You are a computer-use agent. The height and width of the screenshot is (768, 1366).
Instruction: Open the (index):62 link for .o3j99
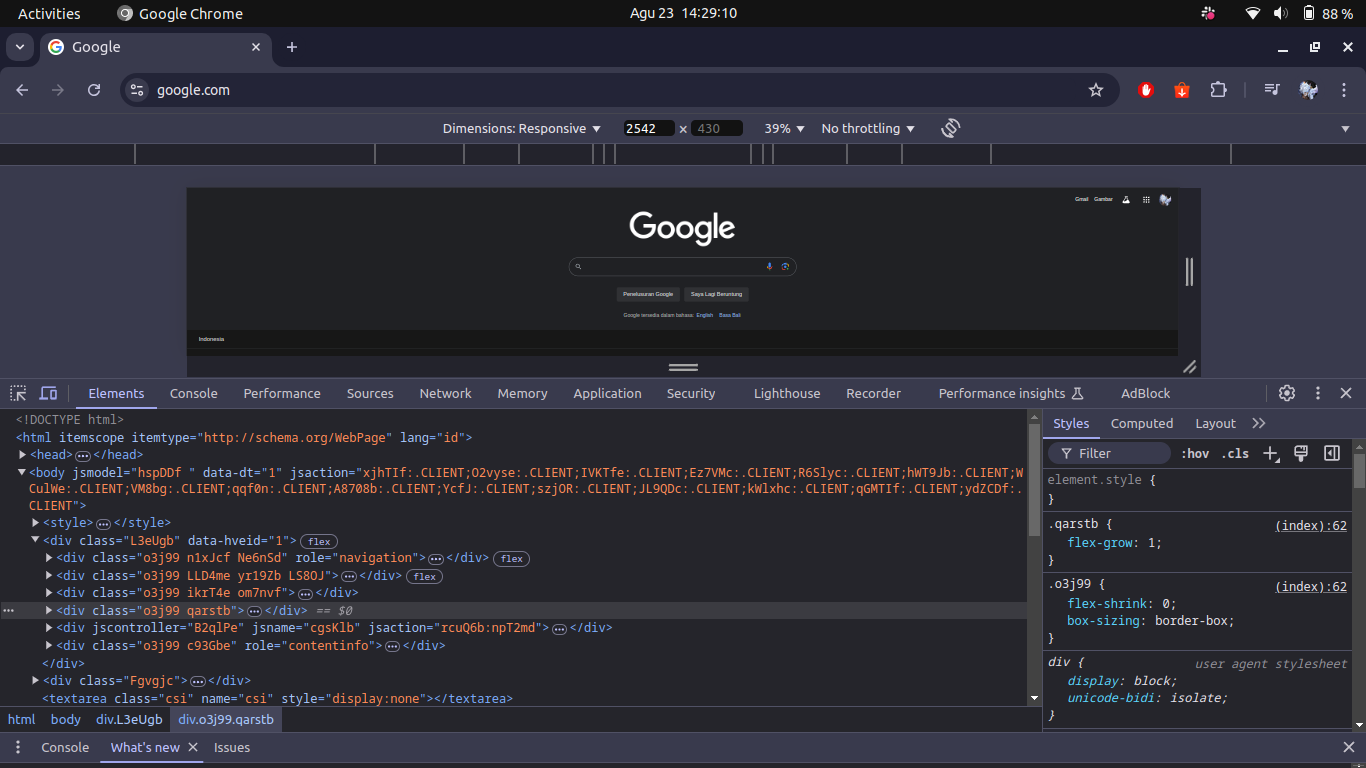coord(1311,587)
